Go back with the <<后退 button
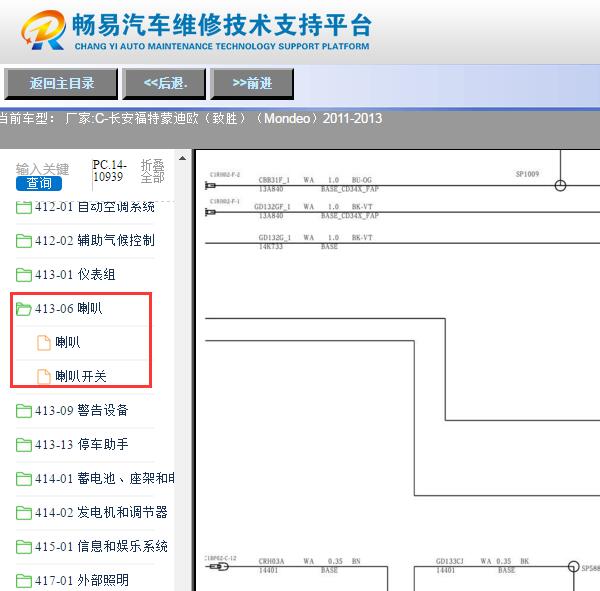600x591 pixels. click(x=164, y=83)
